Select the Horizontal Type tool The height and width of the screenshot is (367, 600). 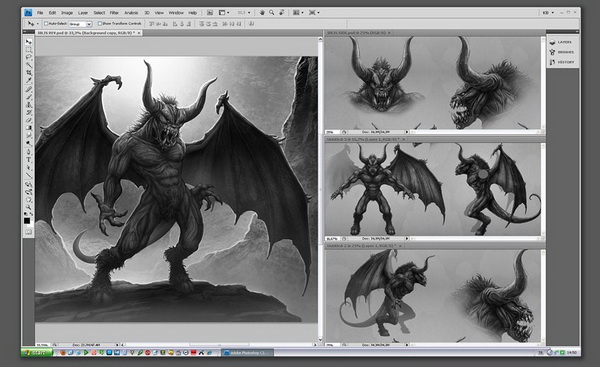28,160
